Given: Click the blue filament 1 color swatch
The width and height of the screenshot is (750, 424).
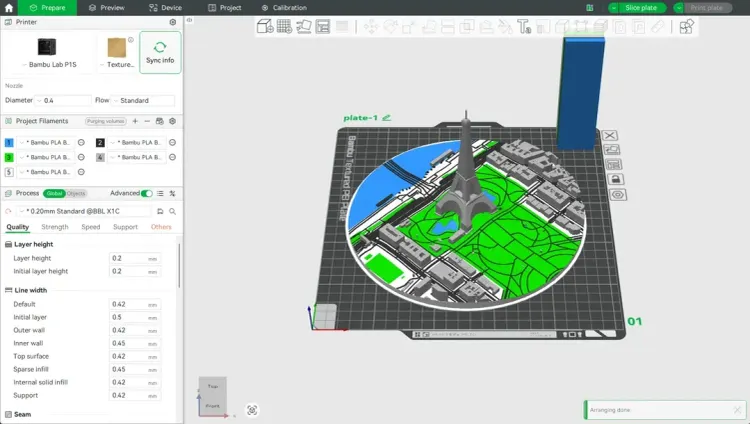Looking at the screenshot, I should [9, 142].
